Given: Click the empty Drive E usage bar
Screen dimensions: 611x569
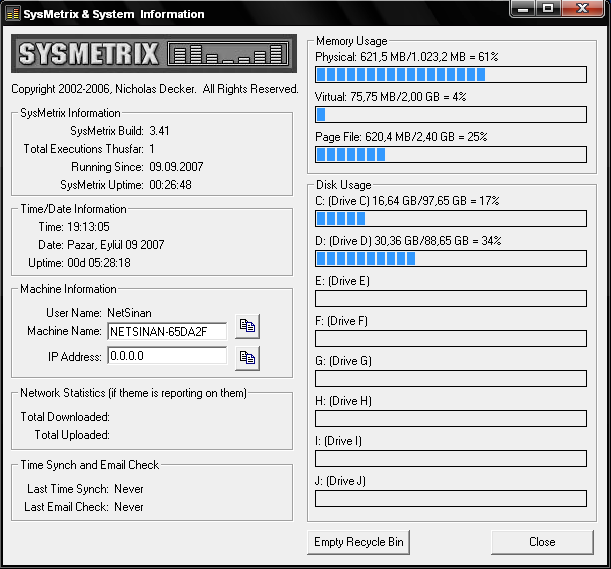Looking at the screenshot, I should (450, 298).
